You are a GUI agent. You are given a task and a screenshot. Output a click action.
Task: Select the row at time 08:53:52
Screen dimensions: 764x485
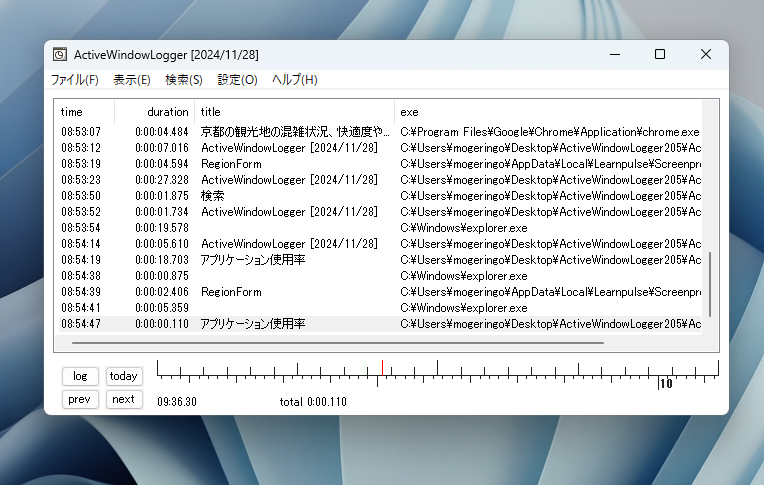point(380,212)
